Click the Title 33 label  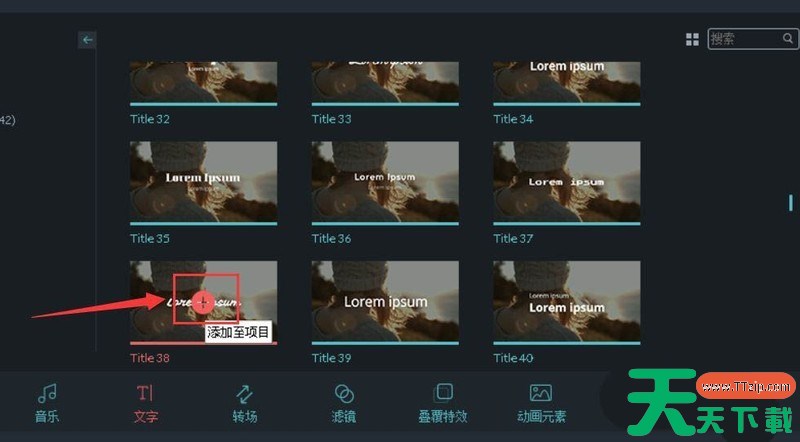tap(331, 119)
